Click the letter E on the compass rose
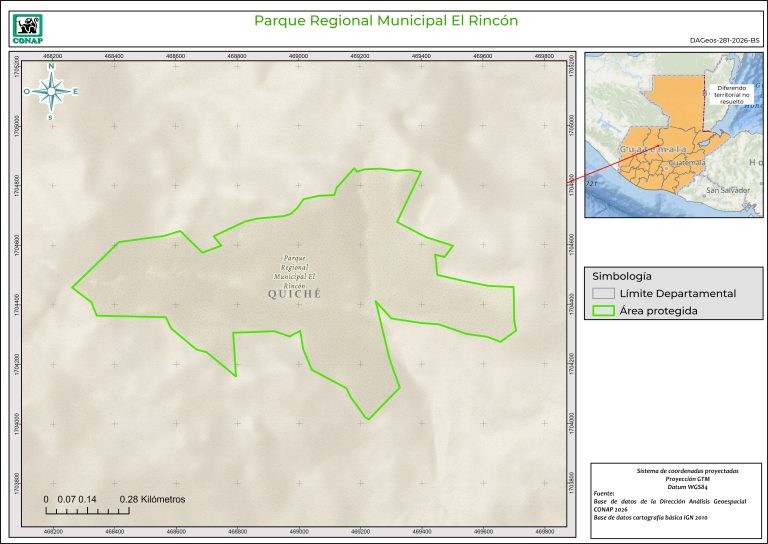The width and height of the screenshot is (768, 544). [x=75, y=92]
